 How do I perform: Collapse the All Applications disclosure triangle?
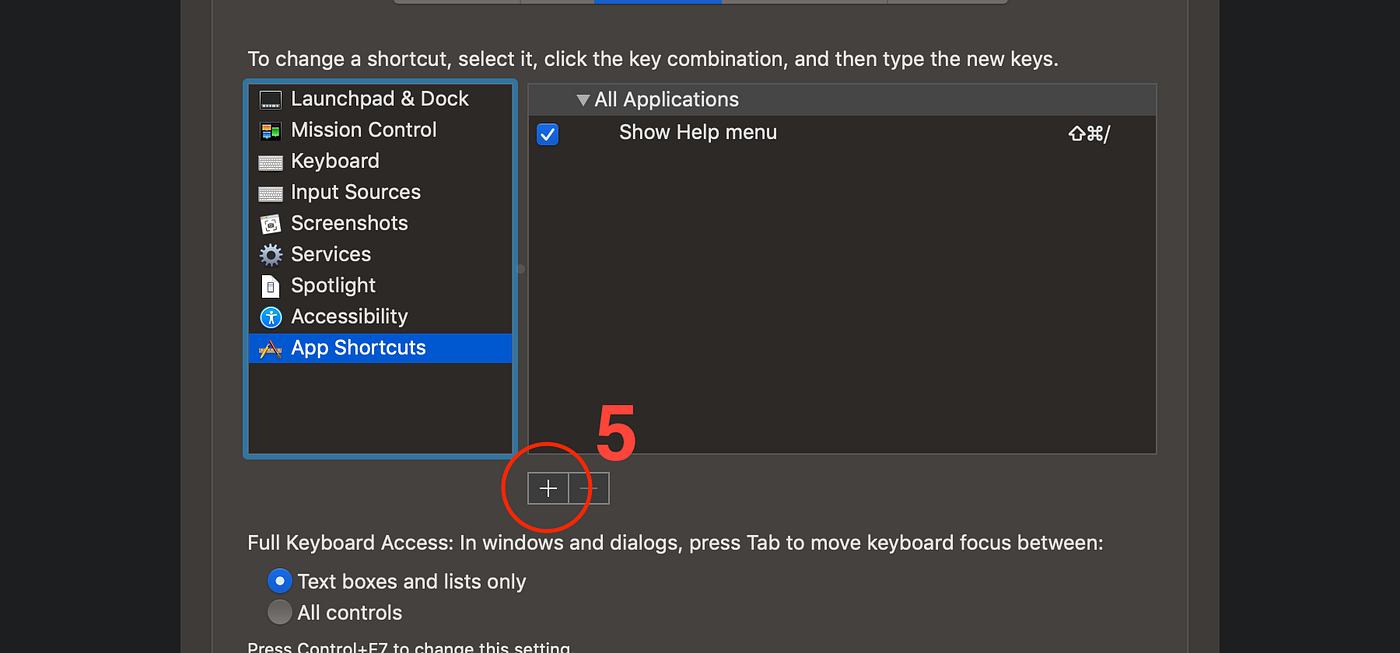[583, 100]
